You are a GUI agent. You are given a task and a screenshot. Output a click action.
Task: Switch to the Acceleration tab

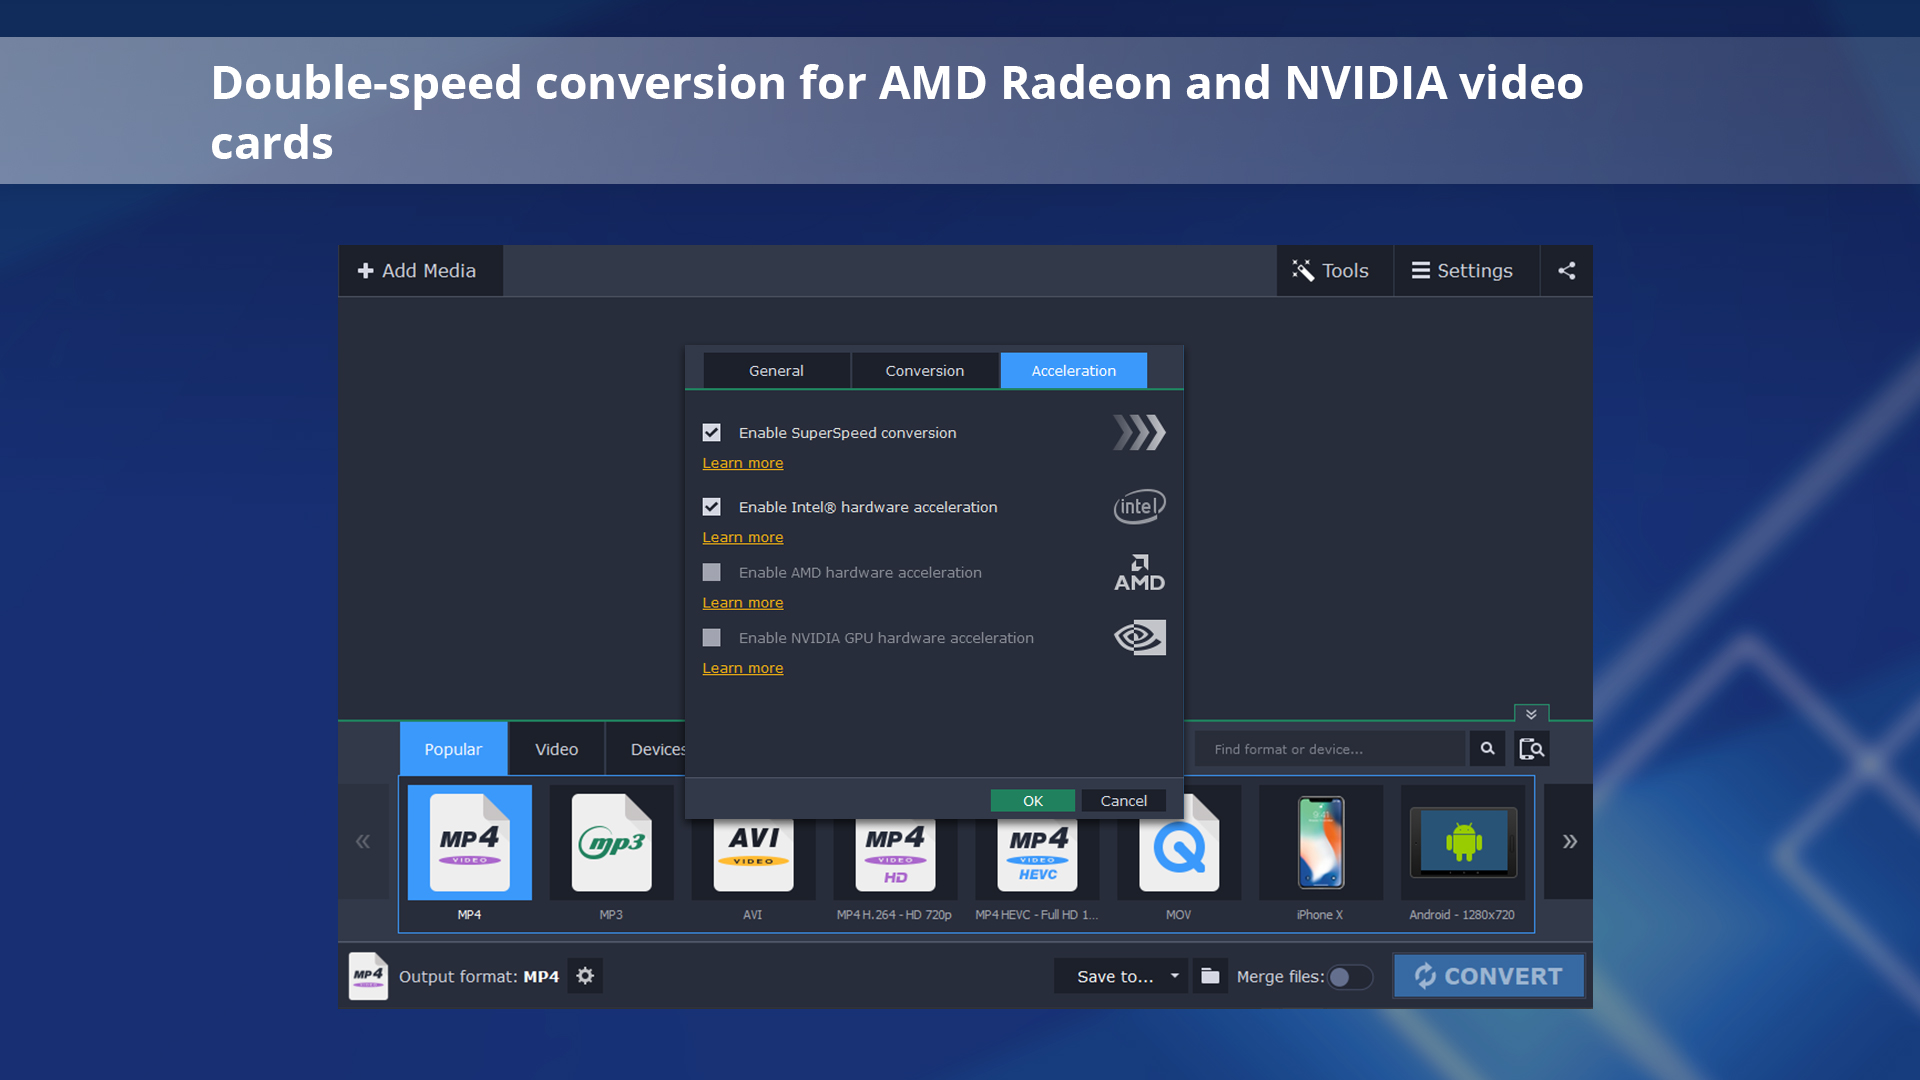coord(1072,371)
